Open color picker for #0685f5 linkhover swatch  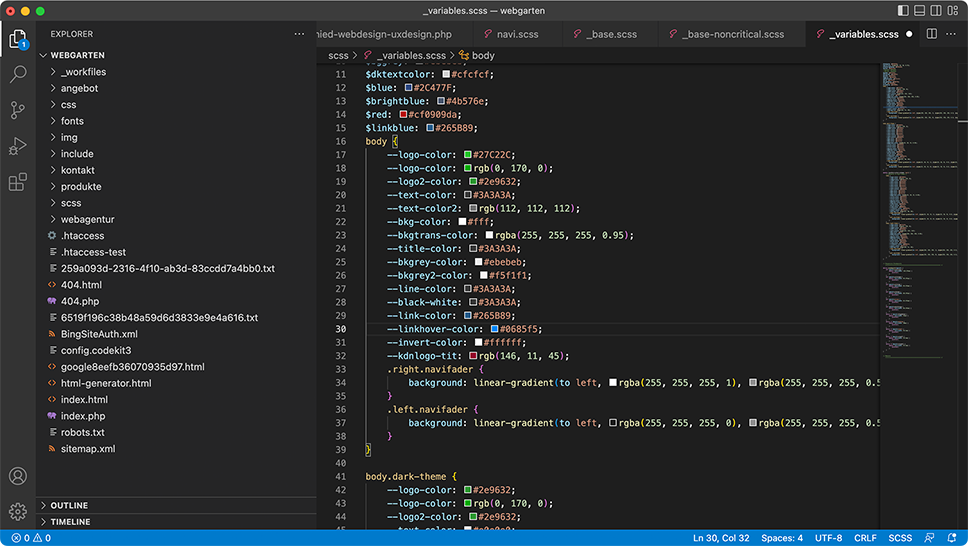pyautogui.click(x=494, y=329)
